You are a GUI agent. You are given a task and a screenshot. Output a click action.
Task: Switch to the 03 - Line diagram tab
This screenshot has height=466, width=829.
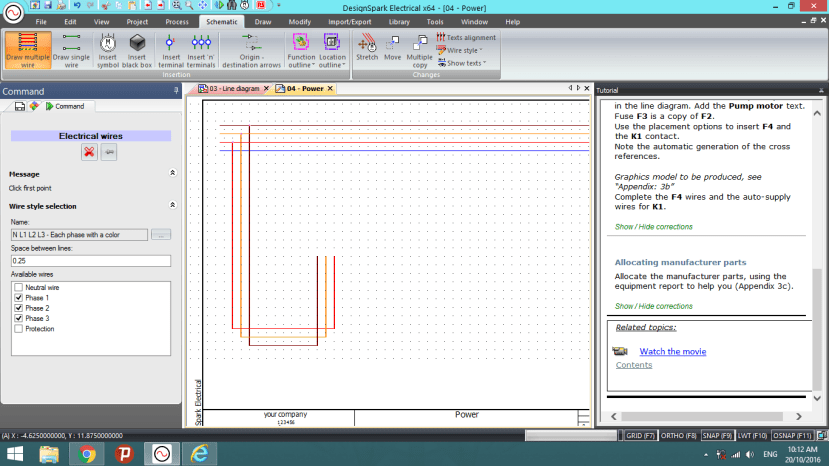pos(233,89)
